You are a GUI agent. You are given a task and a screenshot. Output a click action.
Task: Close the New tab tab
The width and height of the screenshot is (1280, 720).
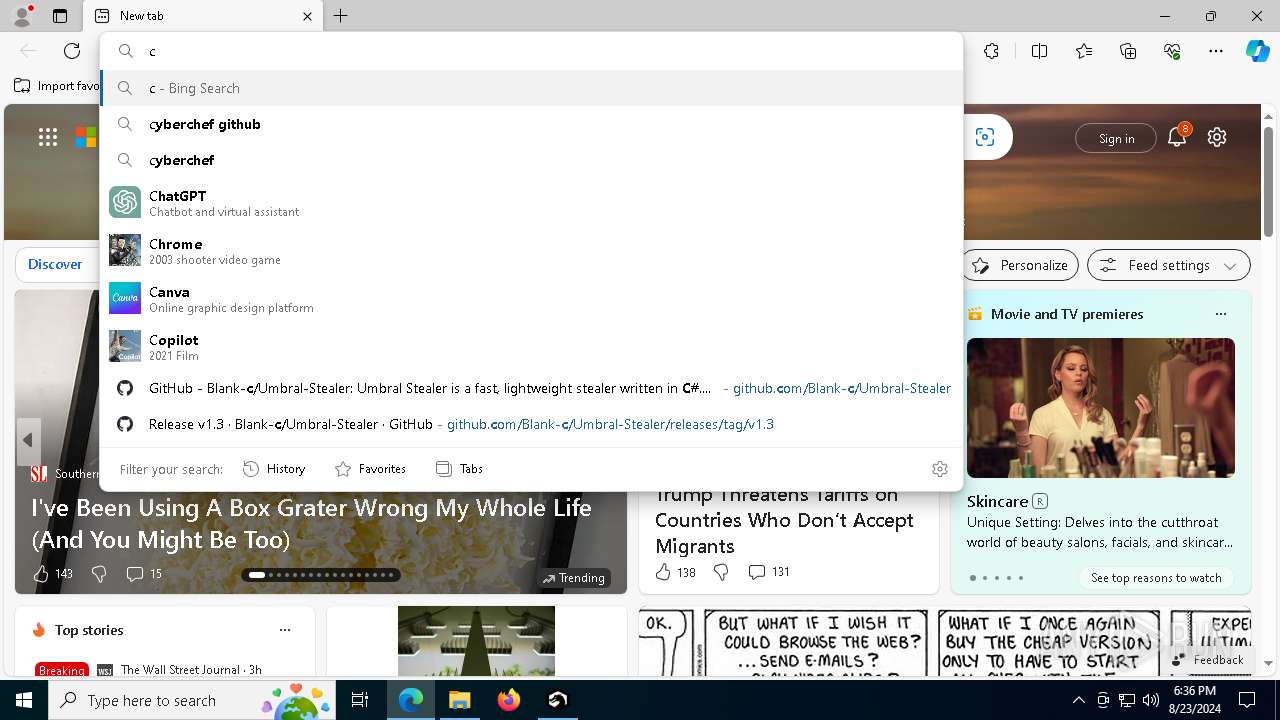pos(307,16)
